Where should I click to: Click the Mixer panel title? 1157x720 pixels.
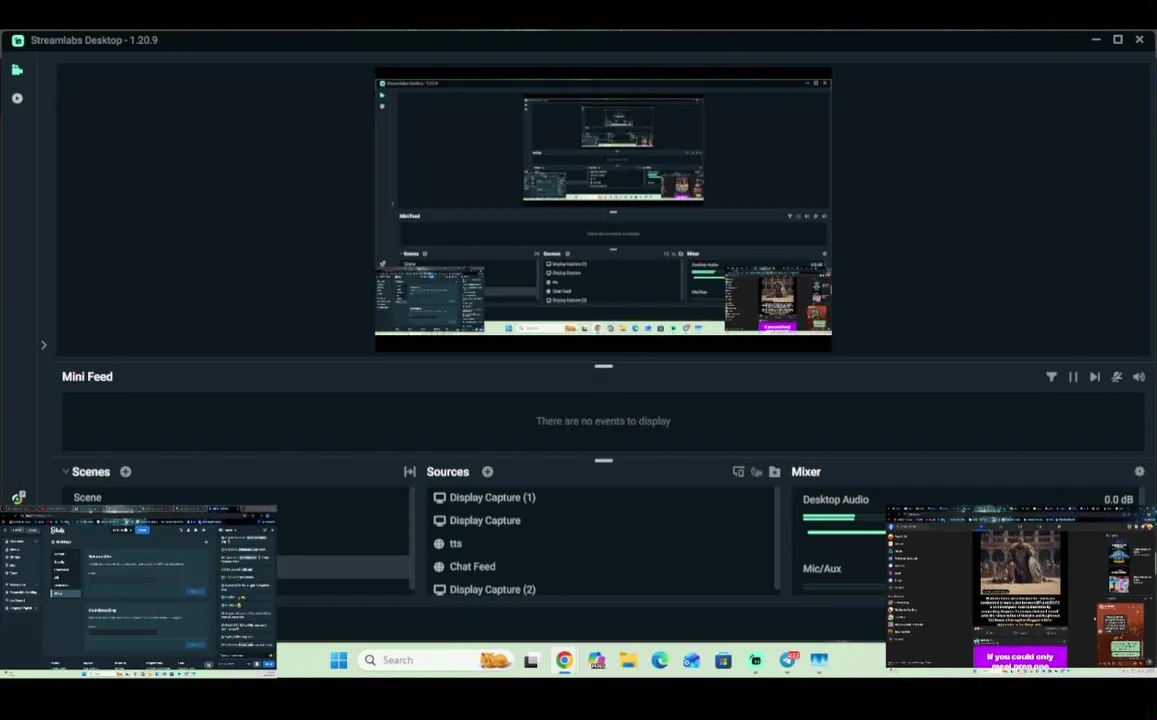[x=806, y=471]
